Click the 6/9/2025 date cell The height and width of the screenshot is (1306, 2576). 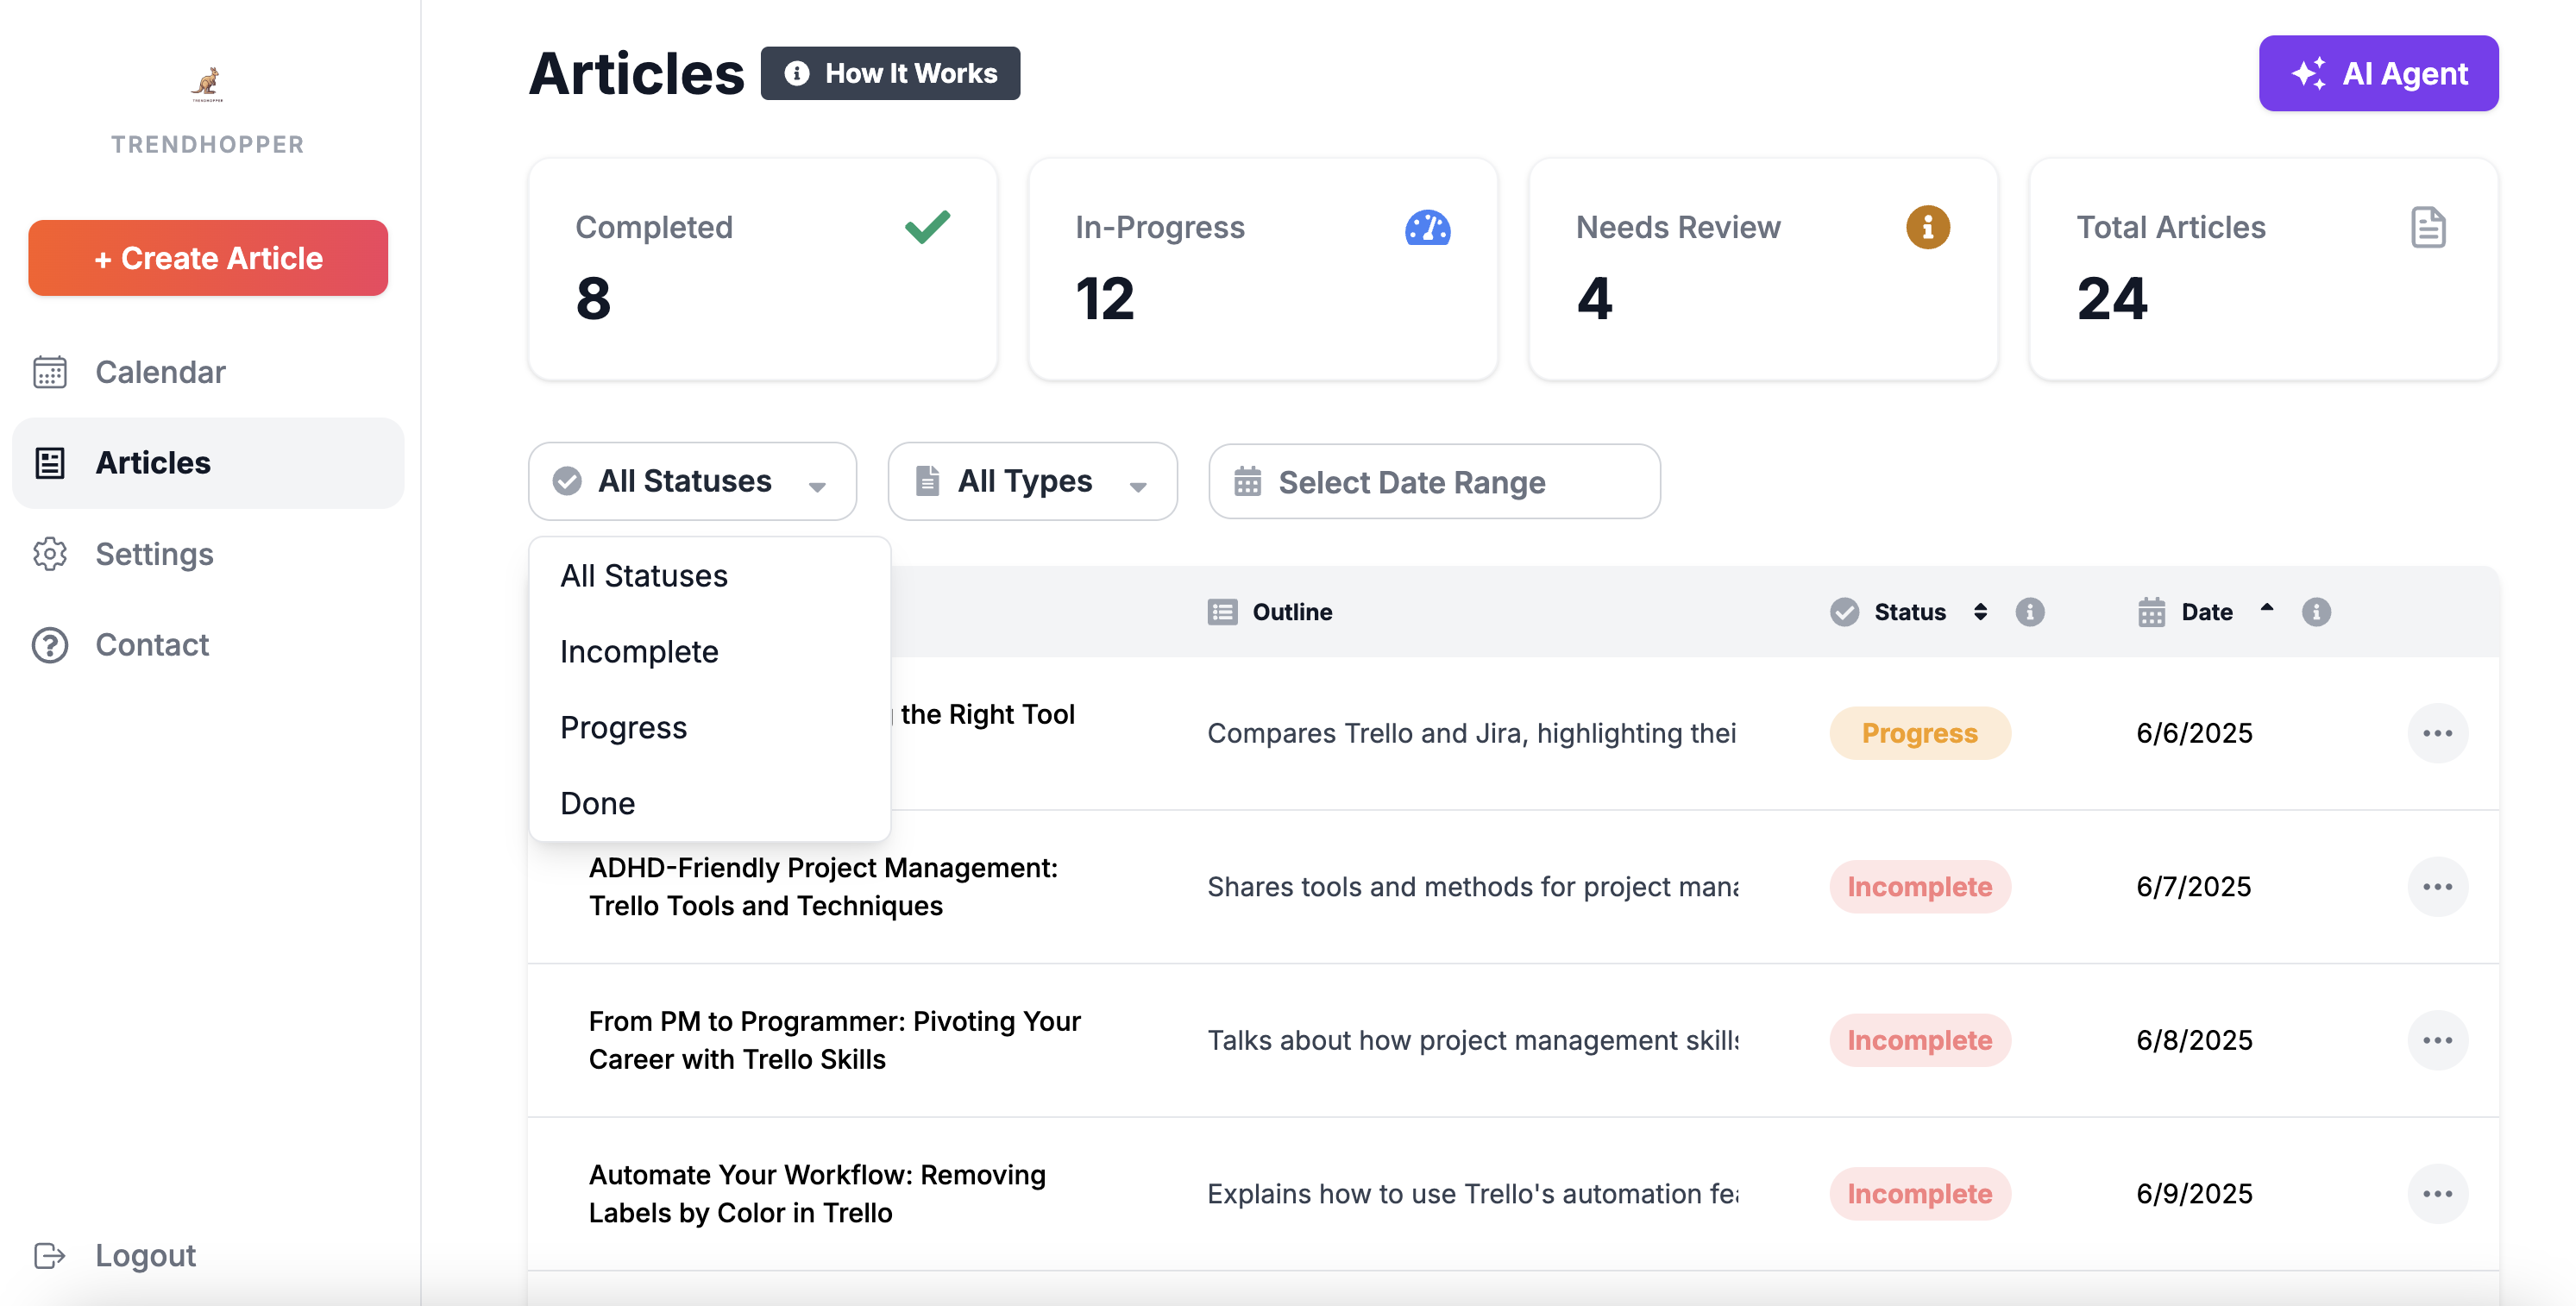click(x=2194, y=1194)
